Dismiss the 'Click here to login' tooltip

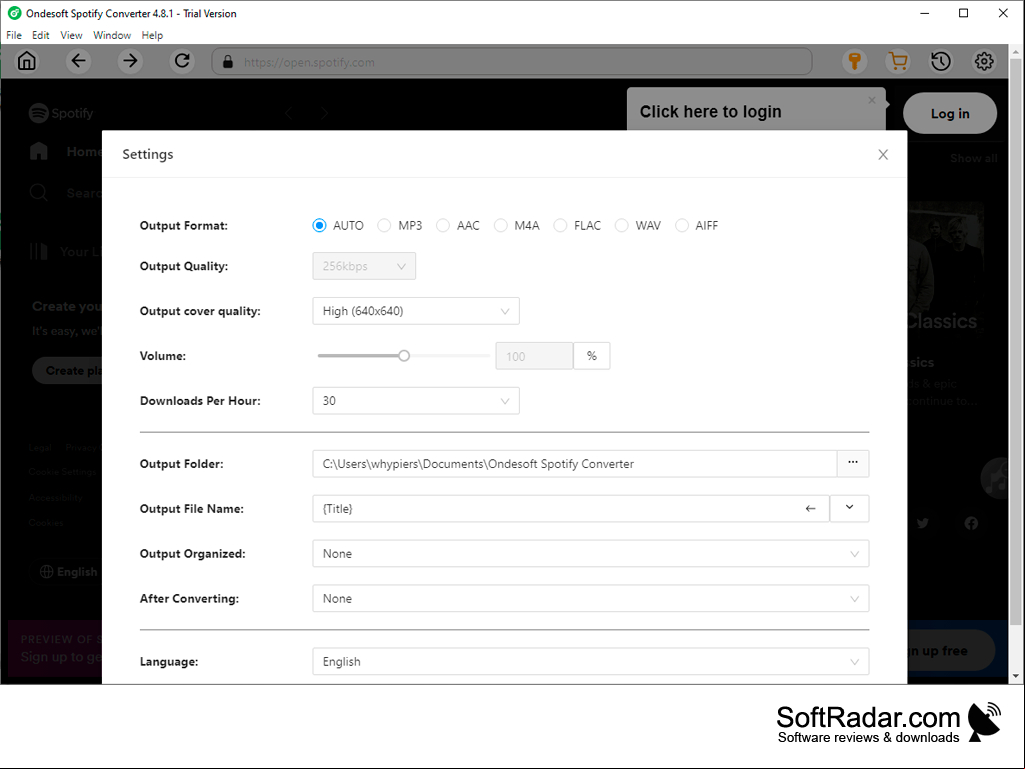click(871, 100)
